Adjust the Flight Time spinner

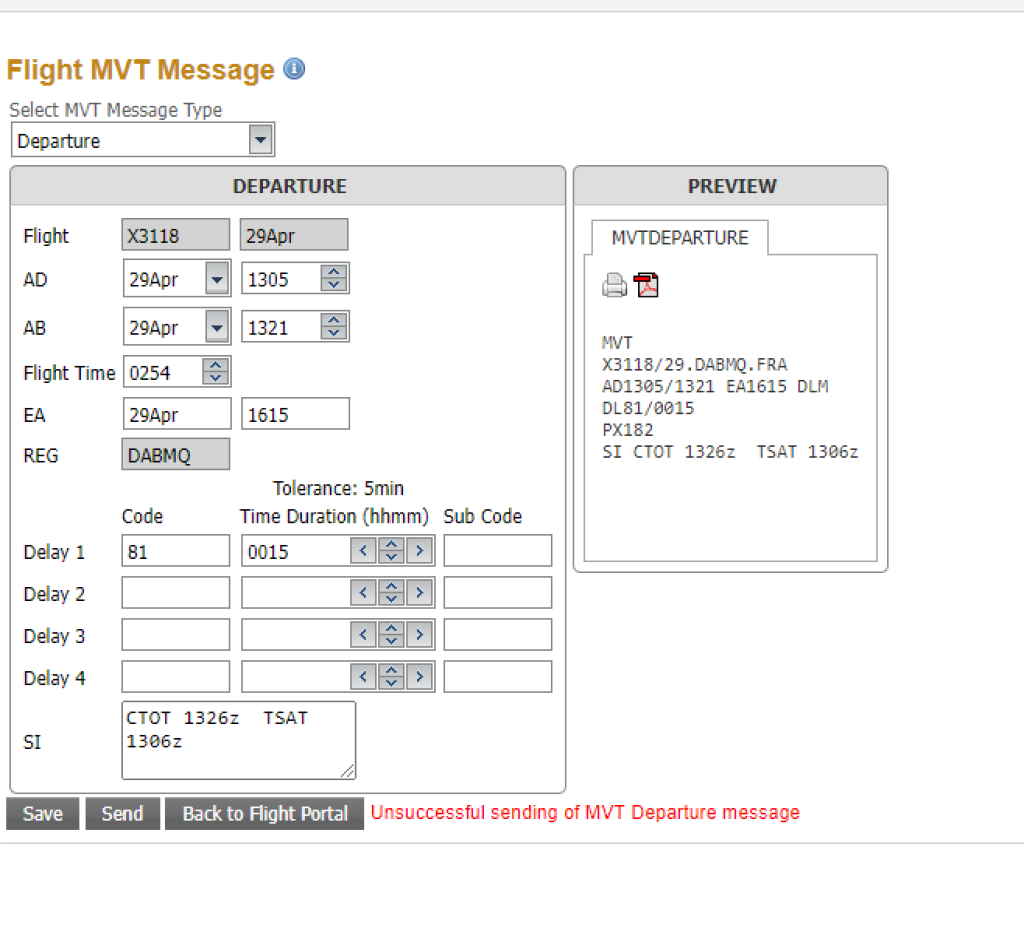pos(215,372)
